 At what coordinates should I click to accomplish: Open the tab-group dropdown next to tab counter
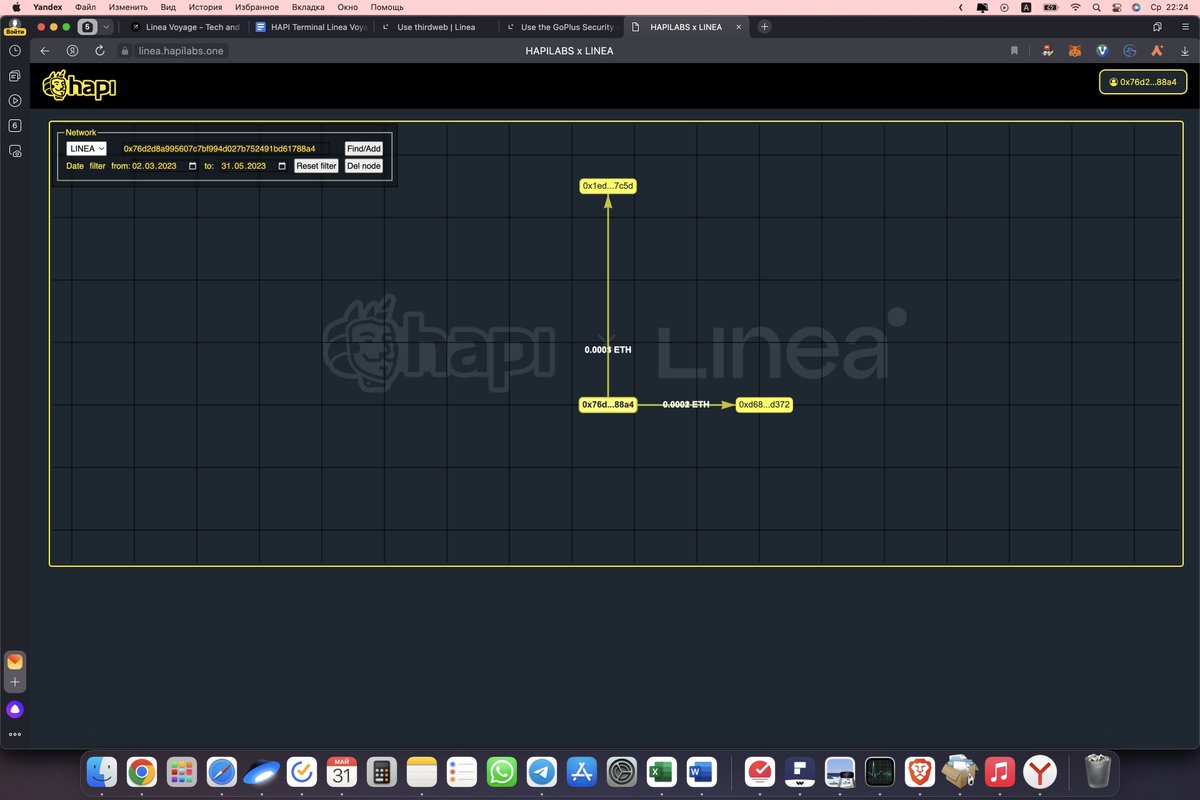pos(107,27)
